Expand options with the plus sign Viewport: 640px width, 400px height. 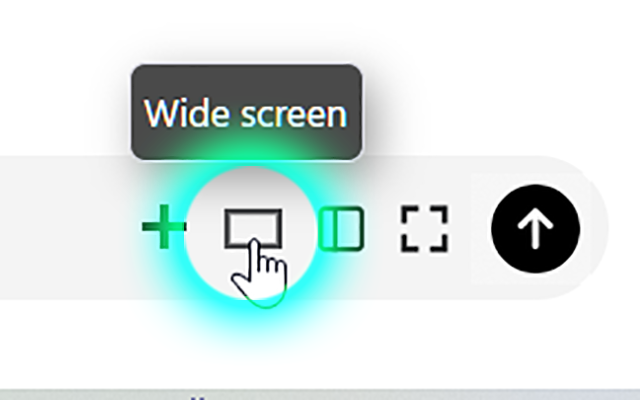(x=164, y=227)
